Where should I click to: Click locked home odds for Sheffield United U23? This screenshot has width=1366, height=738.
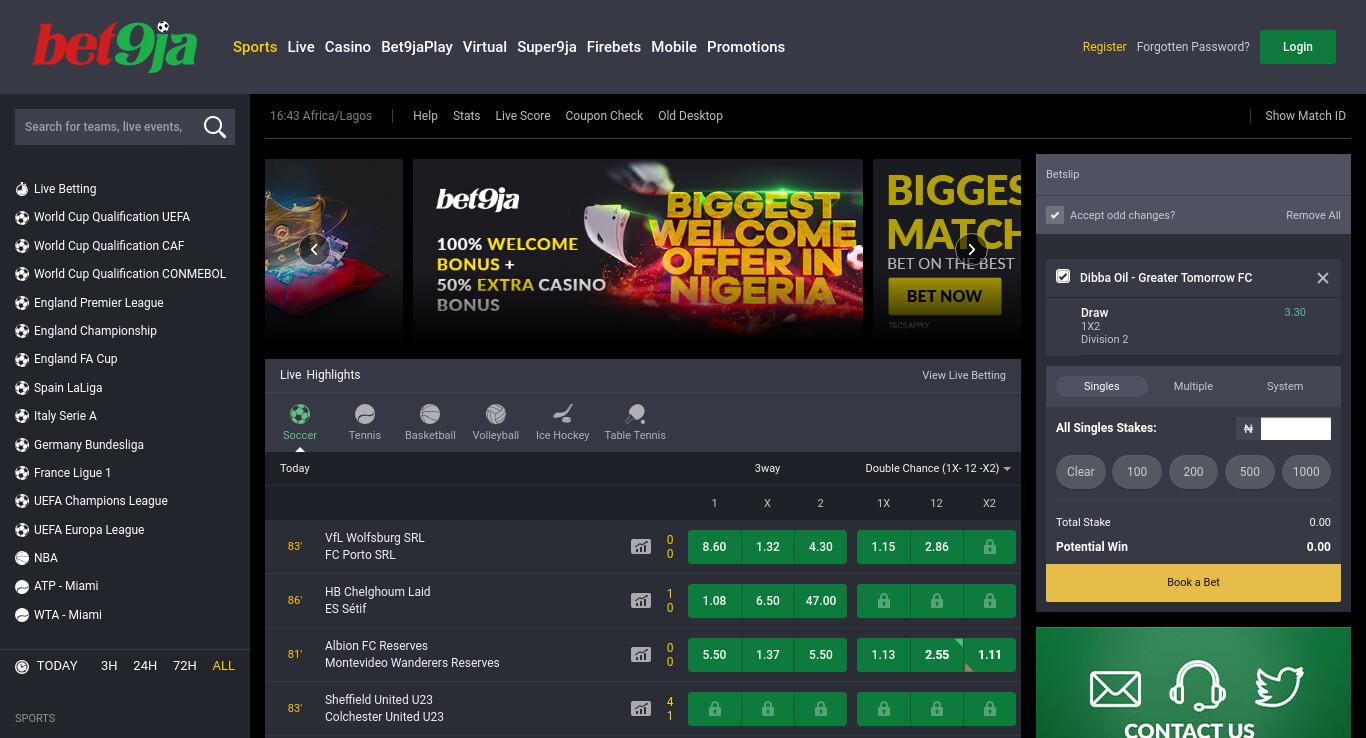point(714,709)
